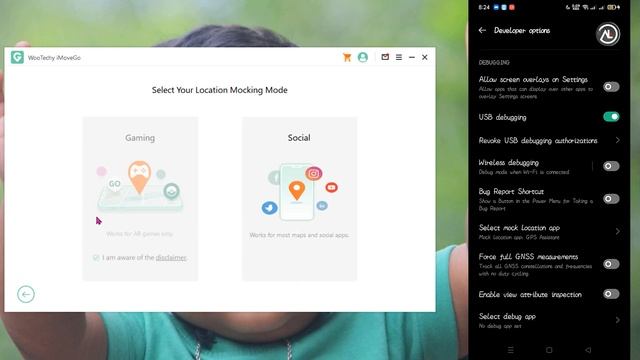Enable Force full GNSS measurements switch
The width and height of the screenshot is (640, 360).
[611, 264]
